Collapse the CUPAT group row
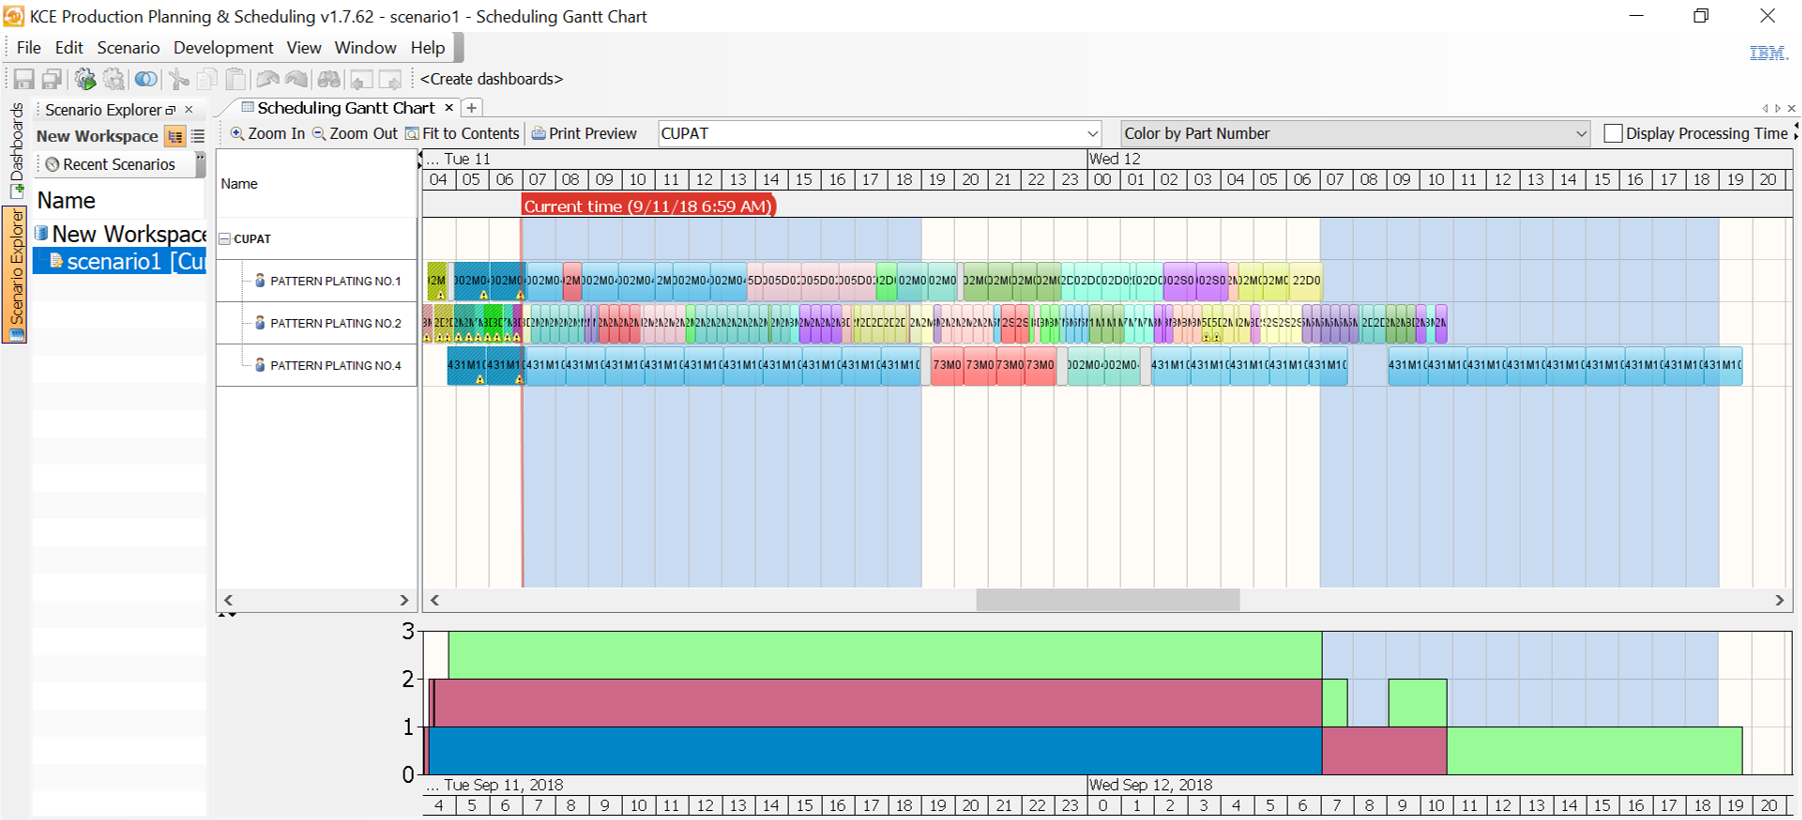 coord(225,239)
